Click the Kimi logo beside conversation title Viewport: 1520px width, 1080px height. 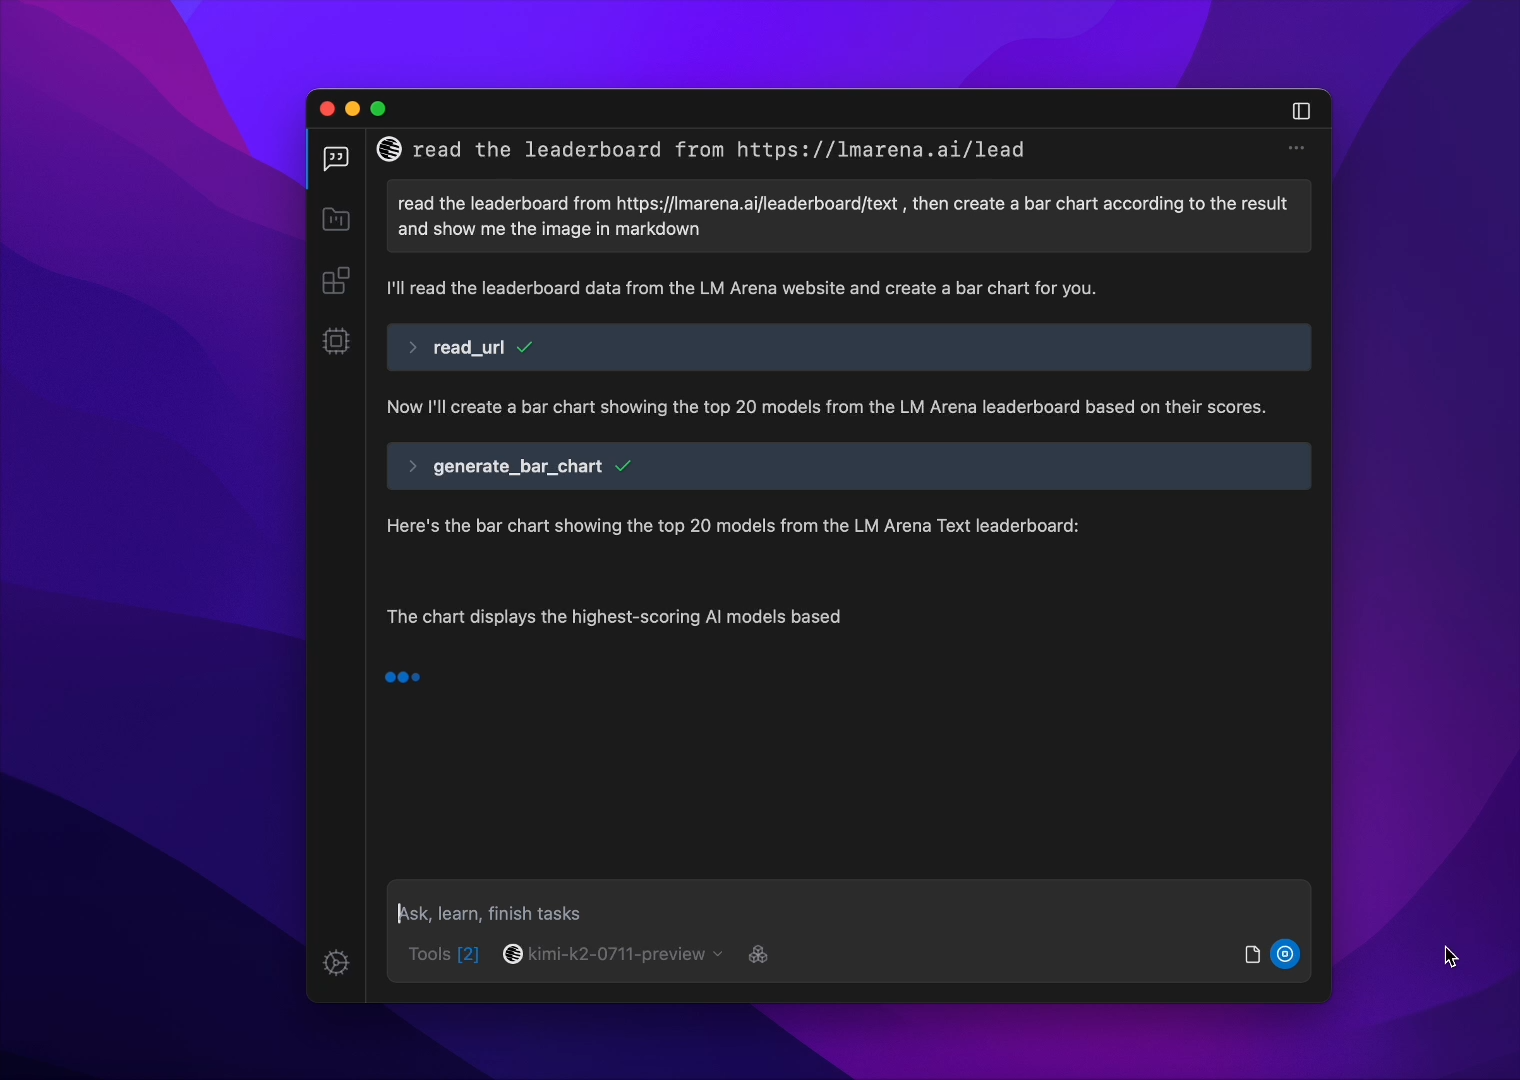(x=390, y=149)
